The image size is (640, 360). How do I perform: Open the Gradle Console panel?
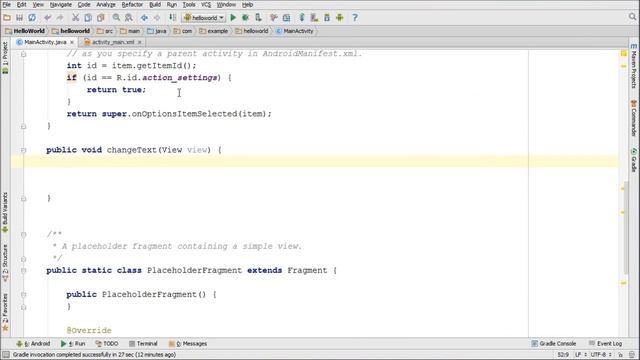(x=554, y=344)
